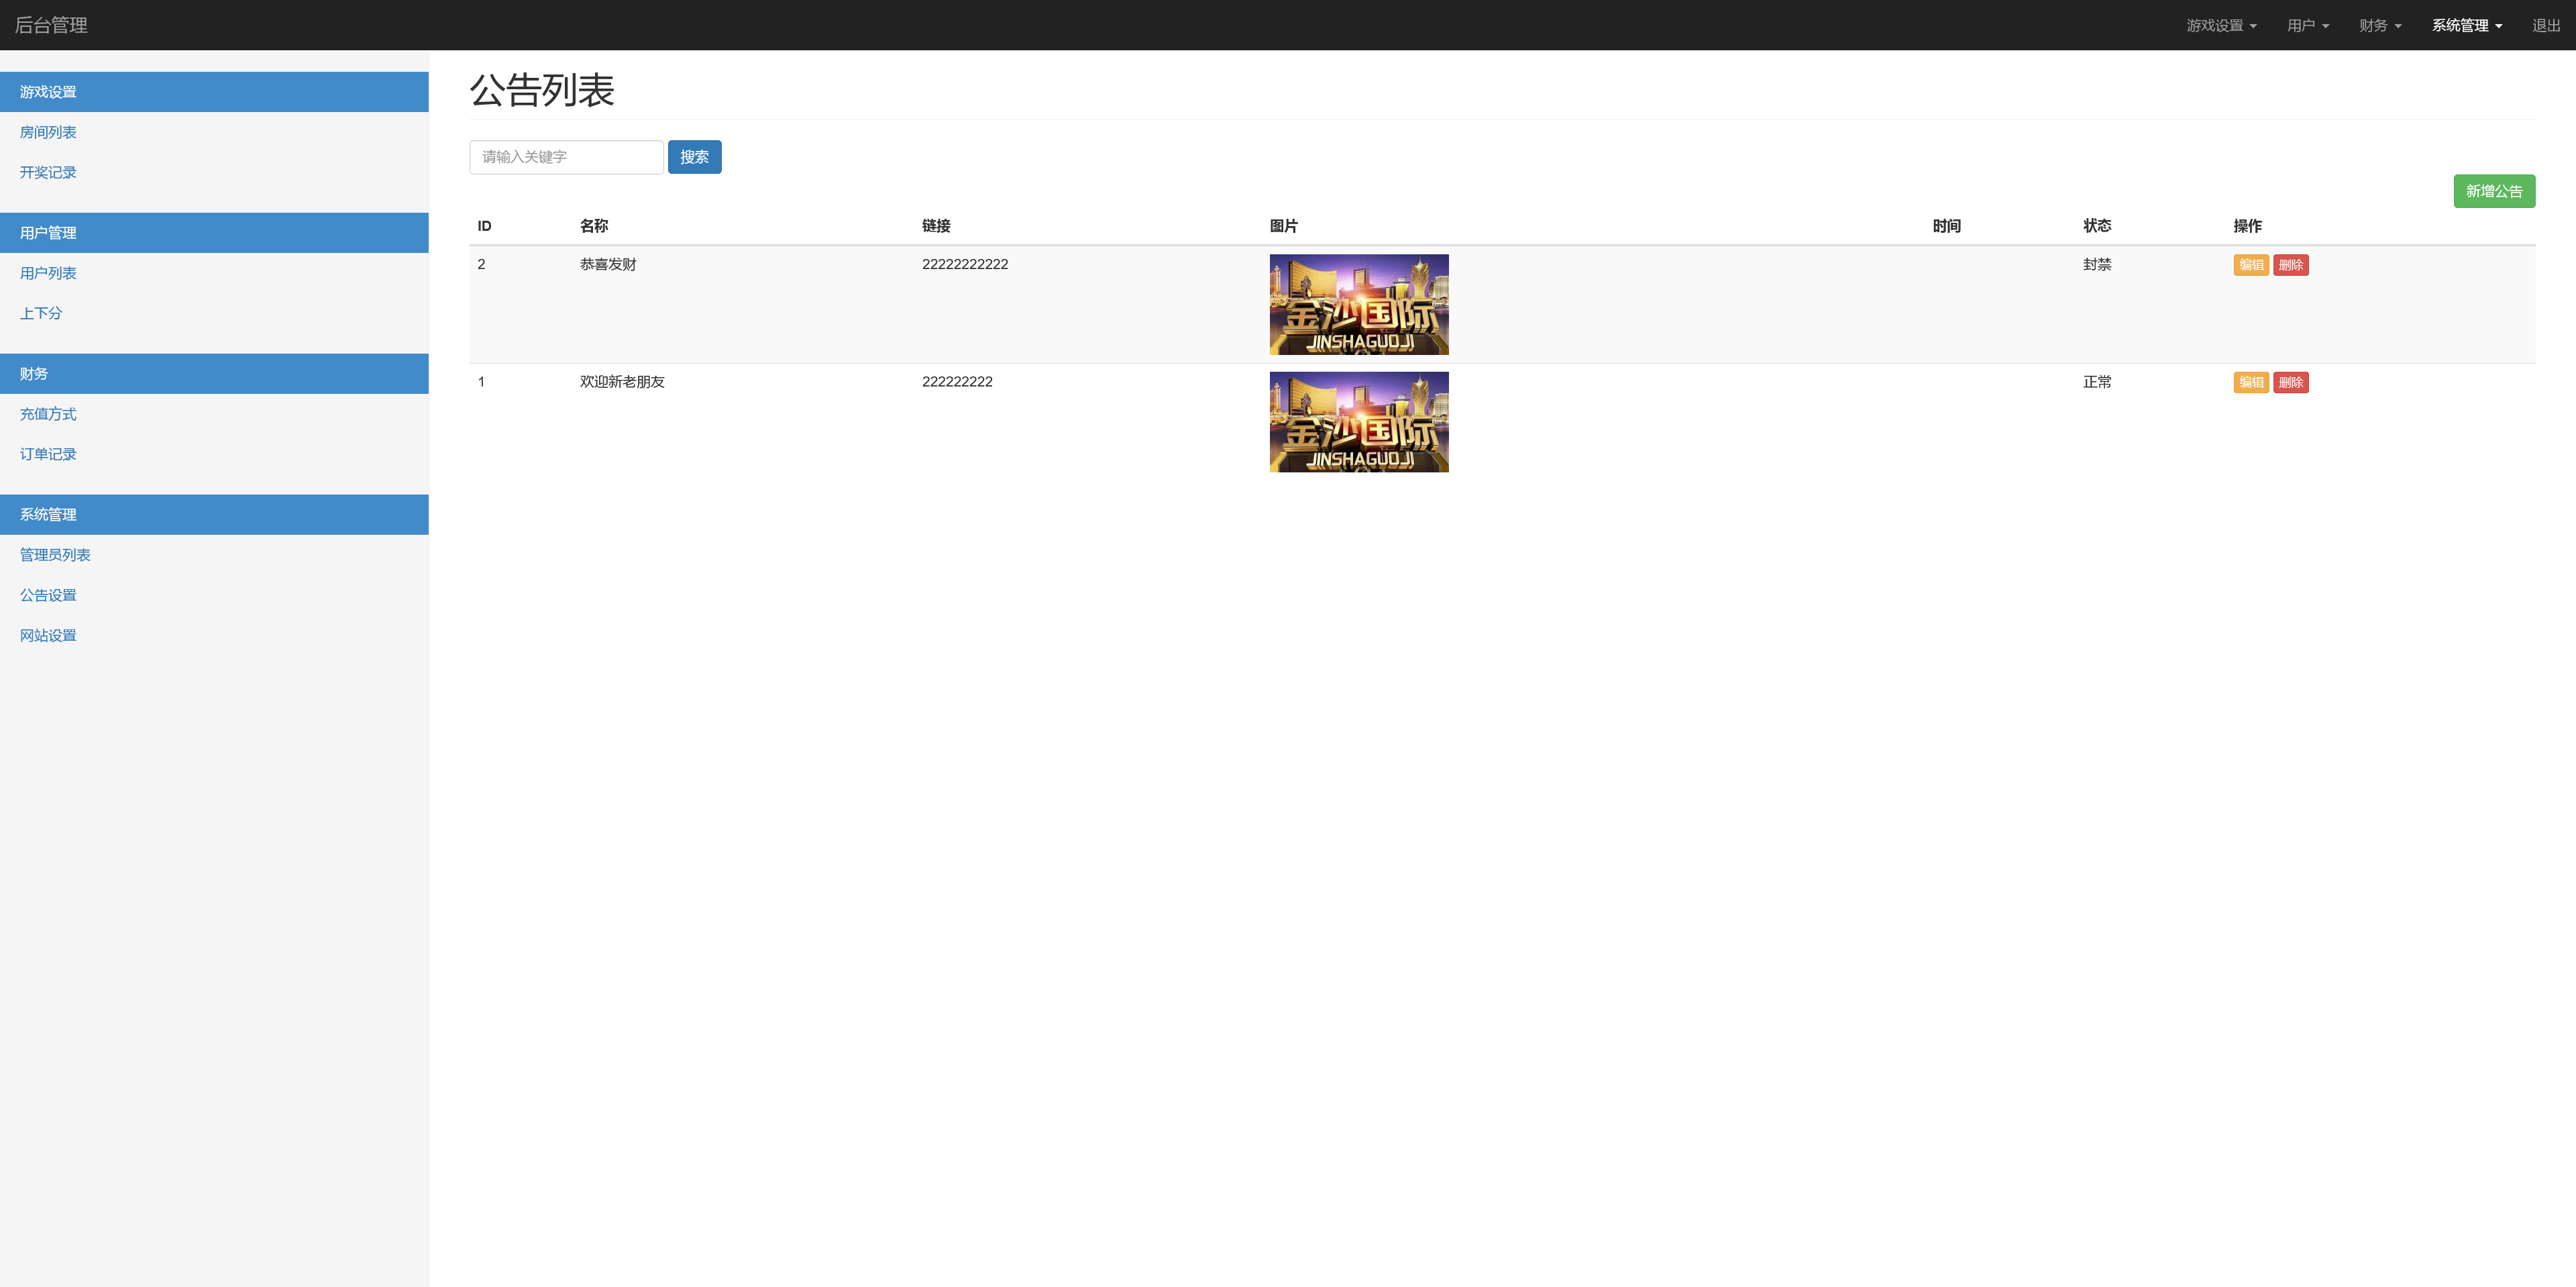Click thumbnail image of 恭喜发财 row
Image resolution: width=2576 pixels, height=1287 pixels.
(1358, 304)
